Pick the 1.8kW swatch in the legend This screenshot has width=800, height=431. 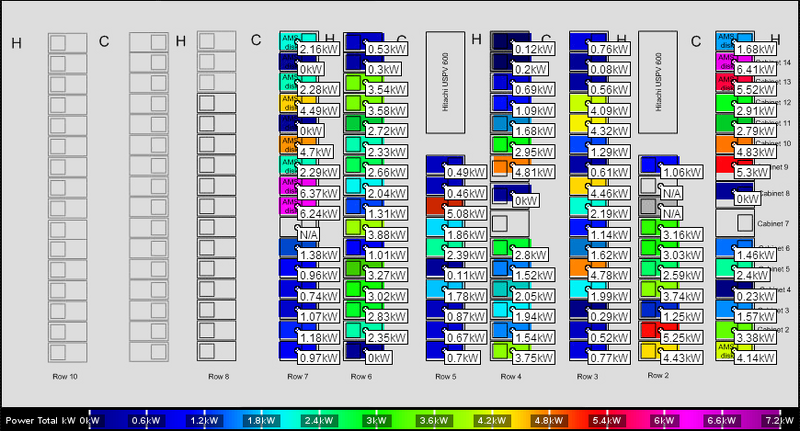coord(261,421)
